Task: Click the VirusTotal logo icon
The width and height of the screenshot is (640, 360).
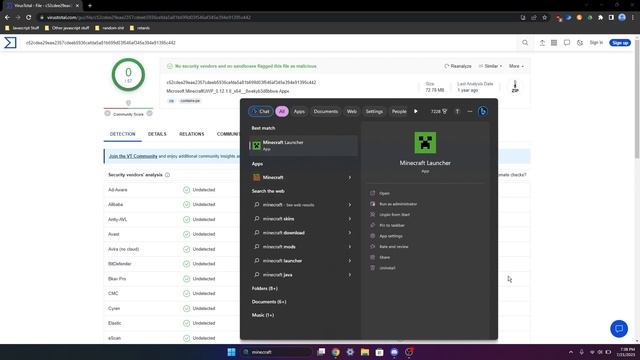Action: (x=10, y=42)
